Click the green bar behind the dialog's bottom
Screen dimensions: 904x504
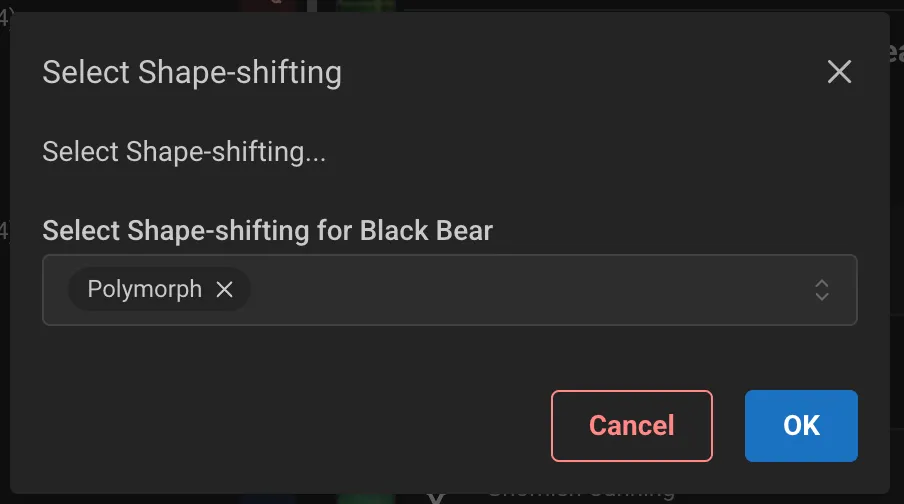tap(366, 497)
